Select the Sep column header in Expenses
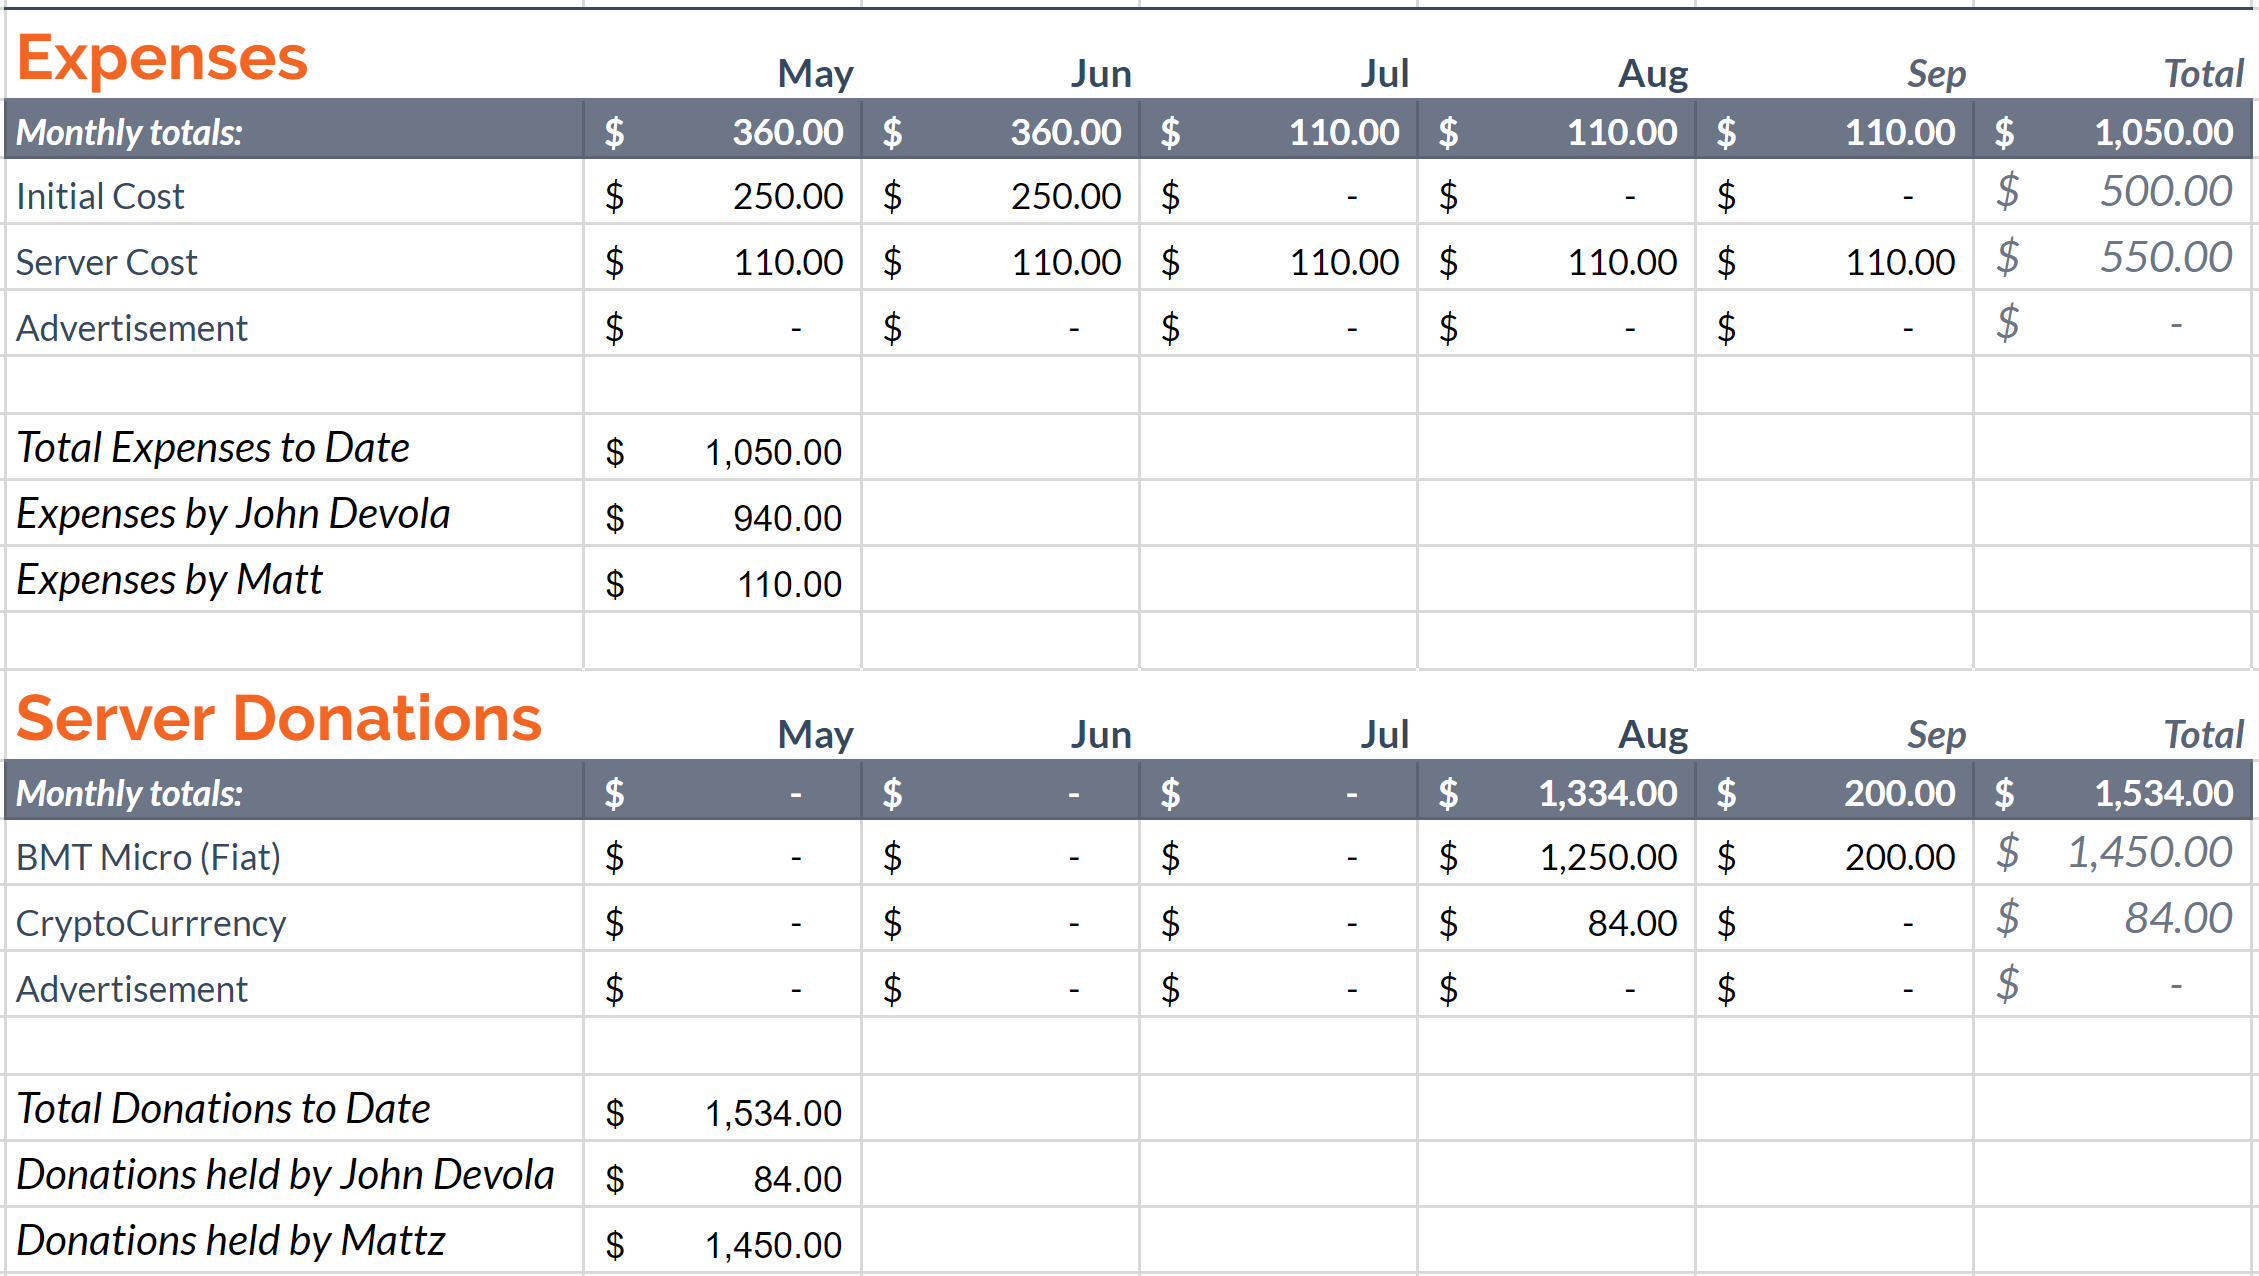 1936,74
